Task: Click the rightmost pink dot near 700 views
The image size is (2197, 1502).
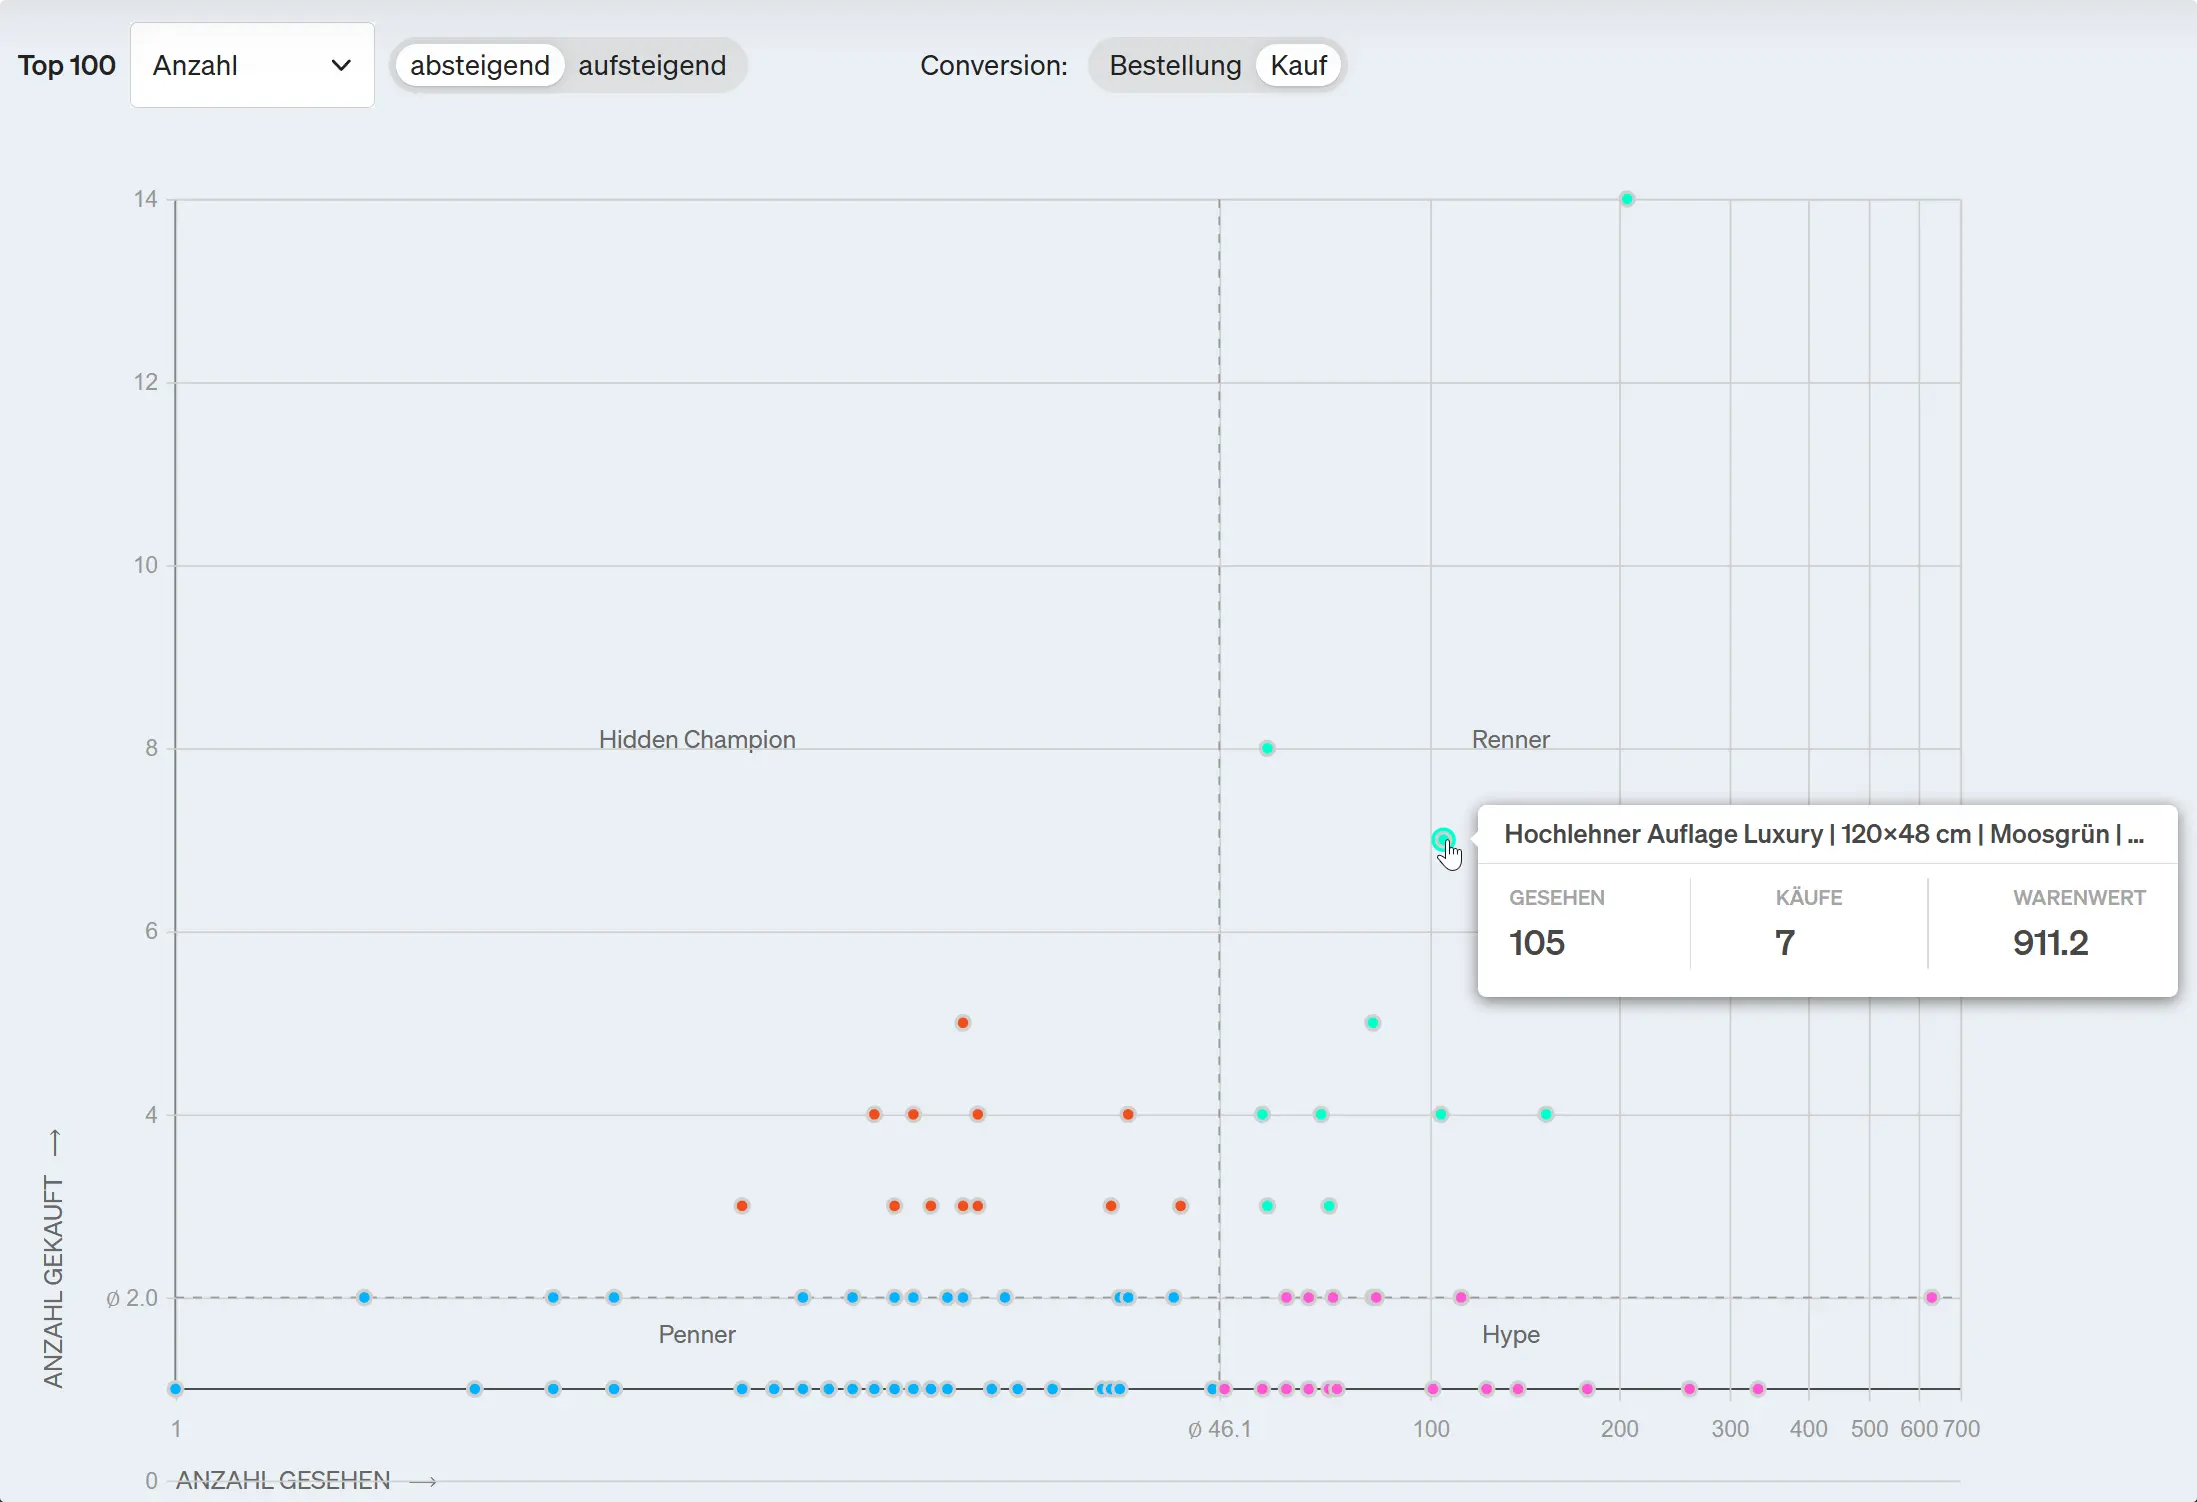Action: coord(1930,1296)
